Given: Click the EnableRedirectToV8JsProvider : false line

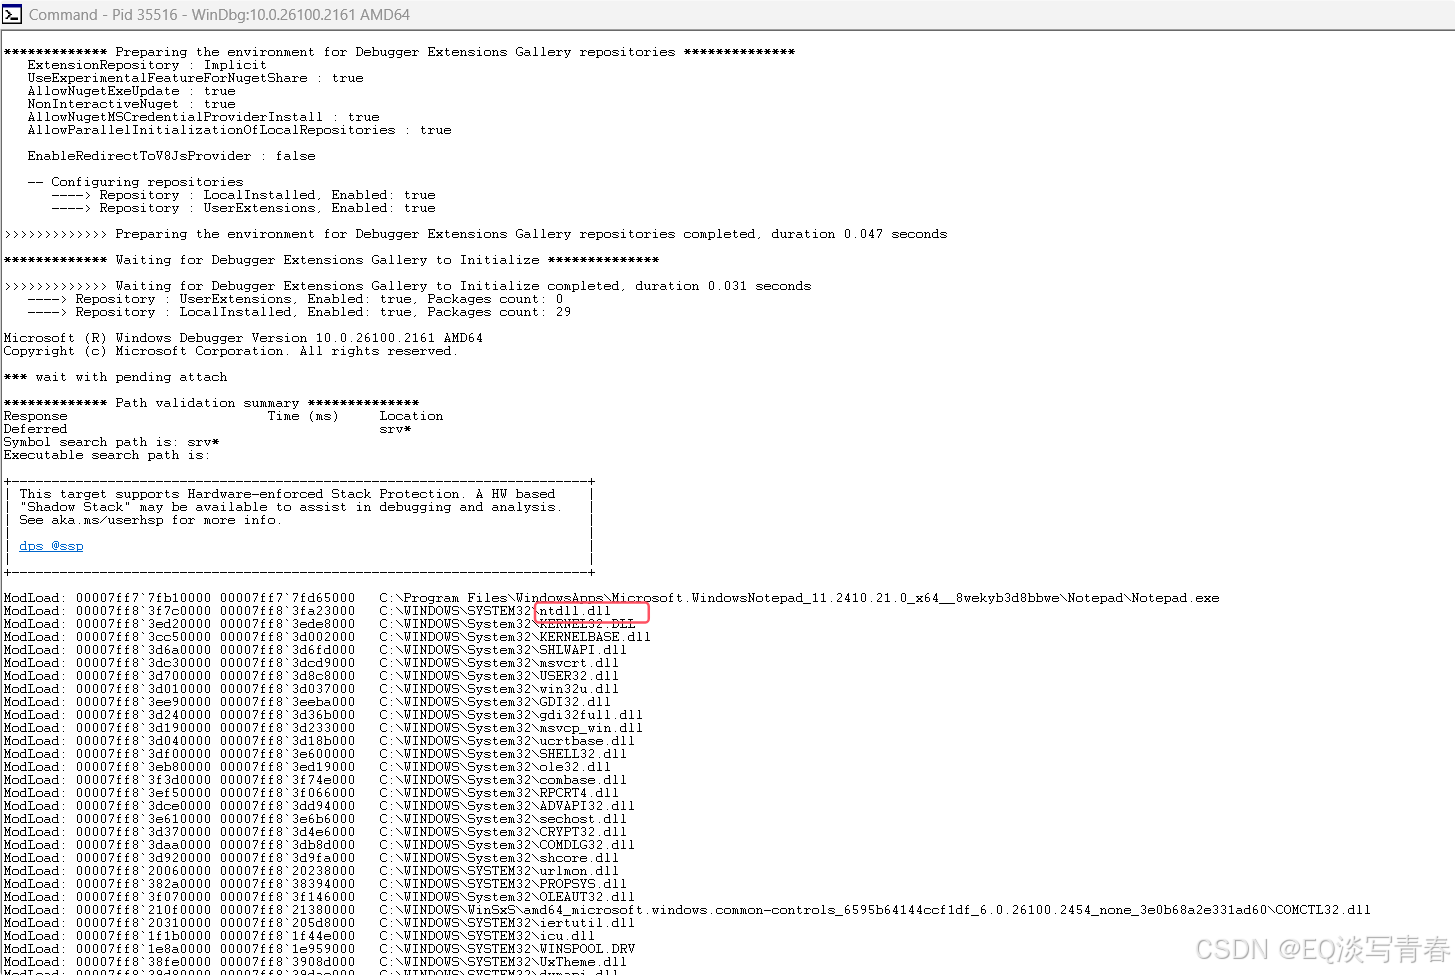Looking at the screenshot, I should (x=171, y=156).
